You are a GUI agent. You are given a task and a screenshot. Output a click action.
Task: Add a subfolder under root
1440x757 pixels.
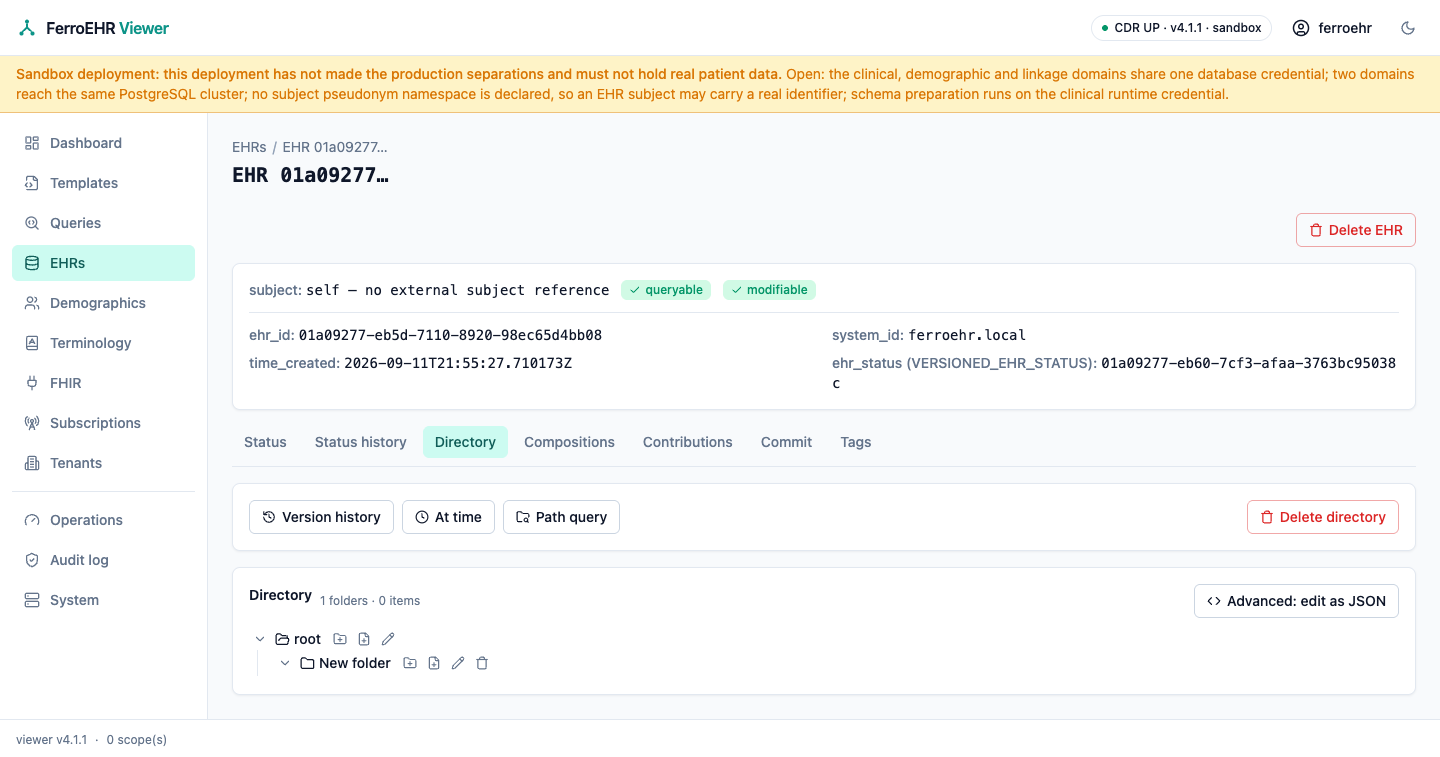tap(340, 639)
